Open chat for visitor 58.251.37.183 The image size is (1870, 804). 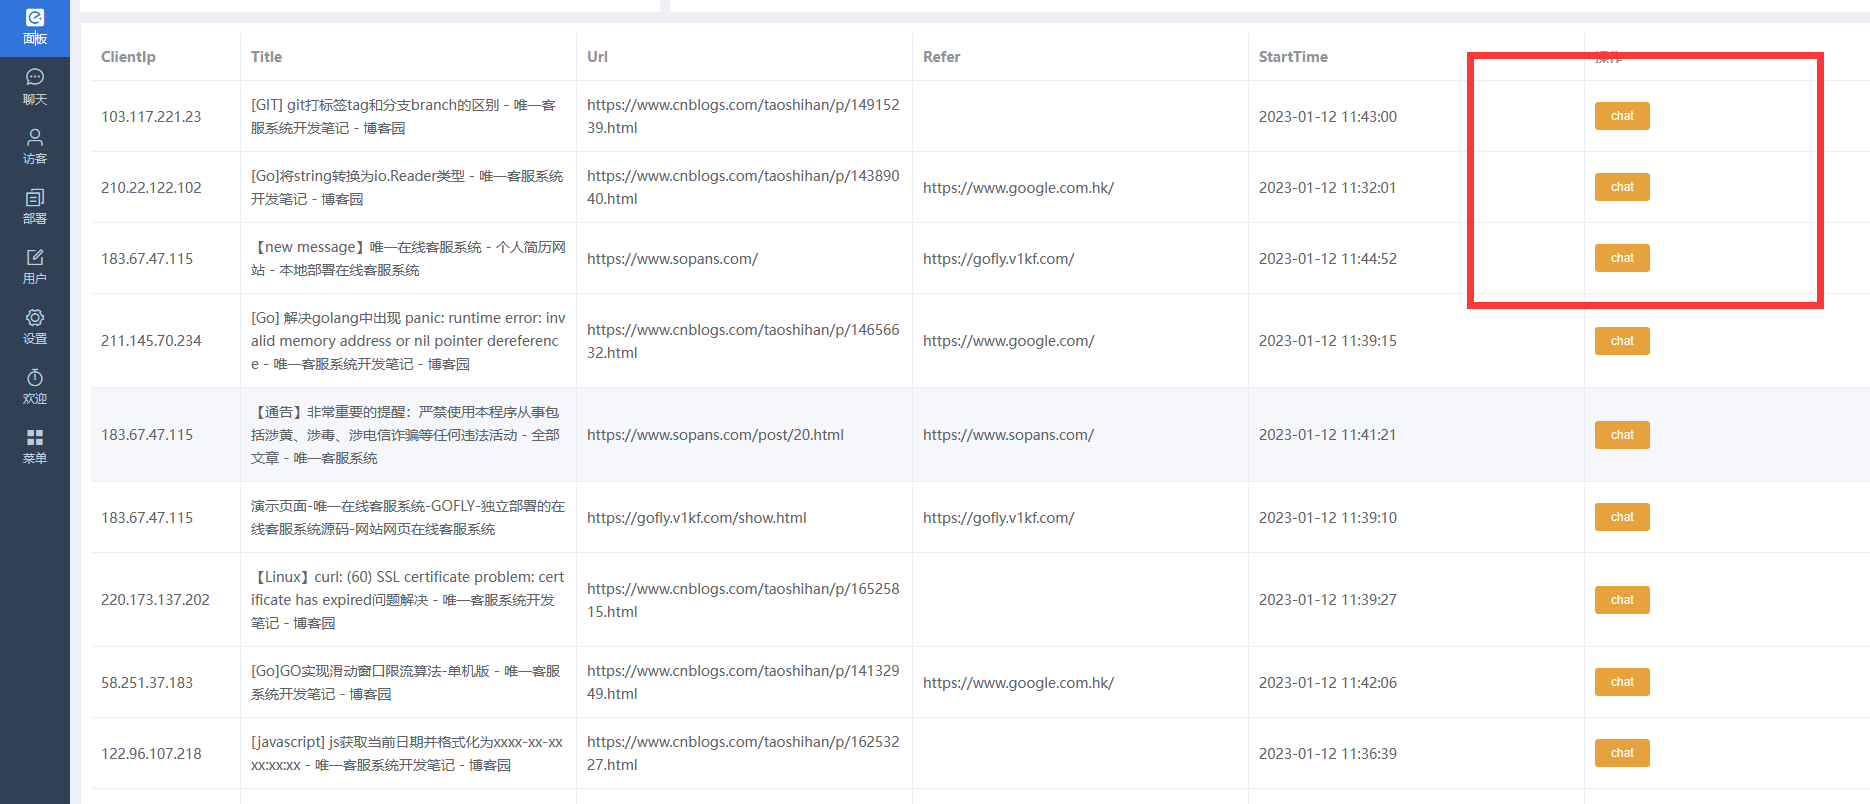click(1621, 682)
